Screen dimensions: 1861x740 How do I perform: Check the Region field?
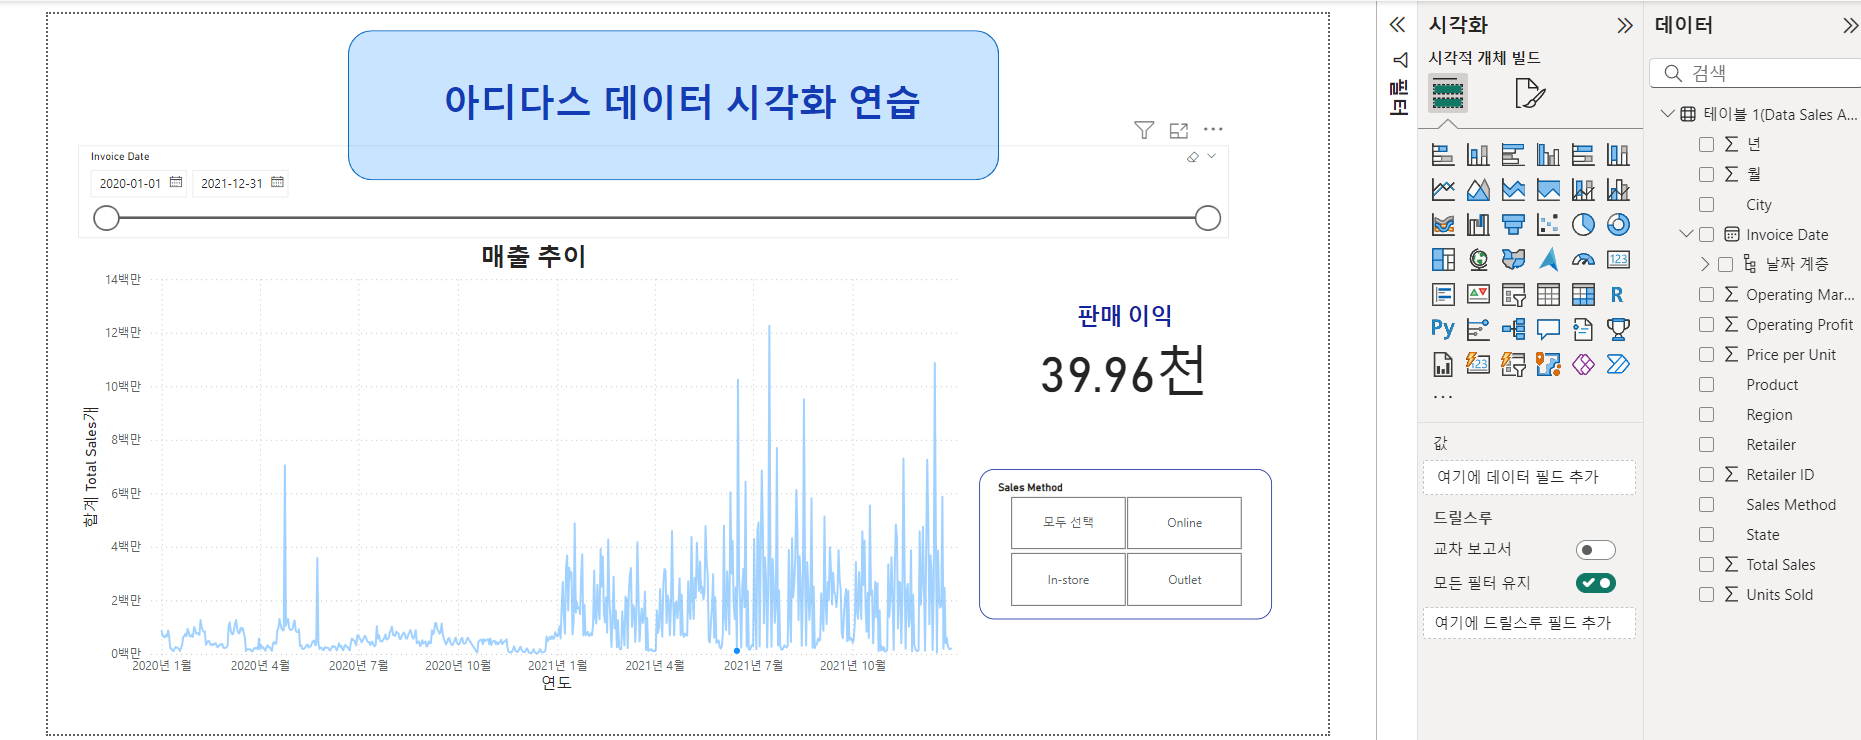click(x=1706, y=414)
